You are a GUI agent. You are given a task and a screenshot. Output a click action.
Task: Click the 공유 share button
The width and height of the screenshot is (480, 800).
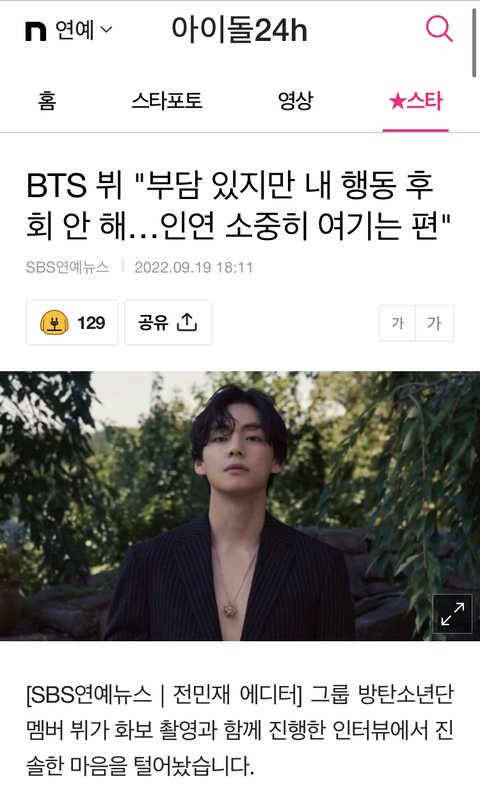click(x=168, y=322)
